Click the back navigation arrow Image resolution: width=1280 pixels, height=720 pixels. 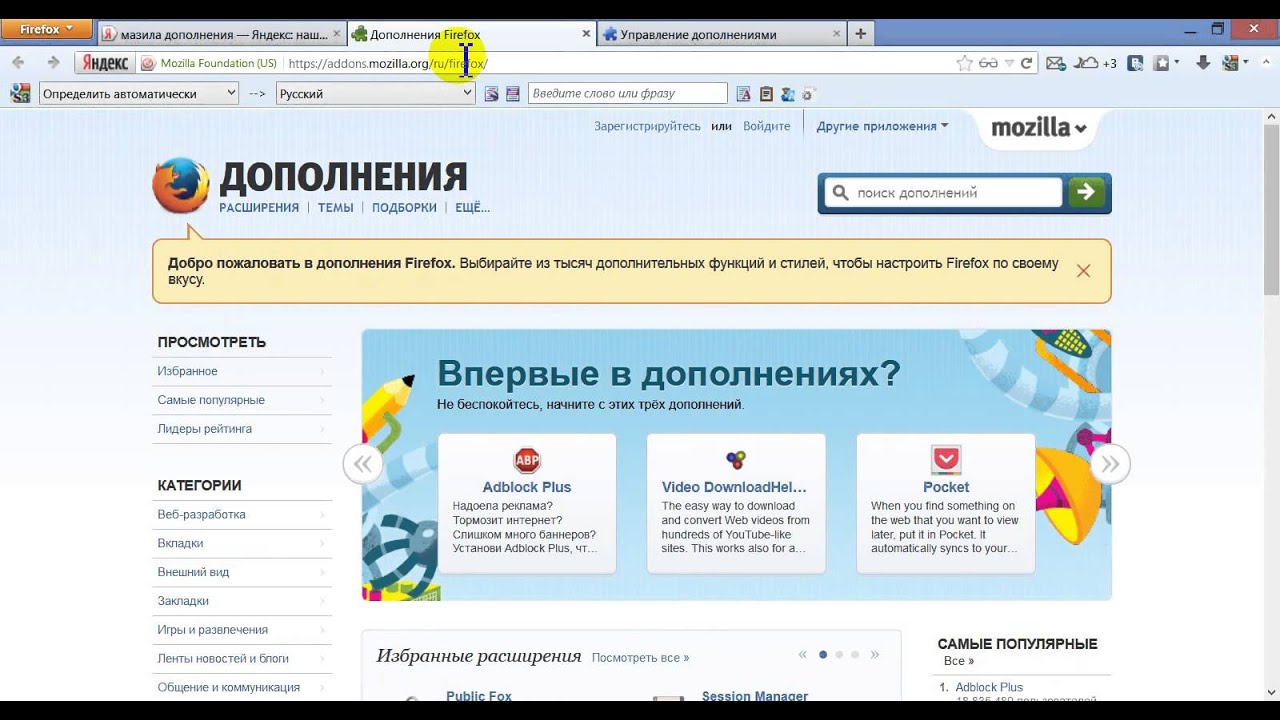coord(18,63)
